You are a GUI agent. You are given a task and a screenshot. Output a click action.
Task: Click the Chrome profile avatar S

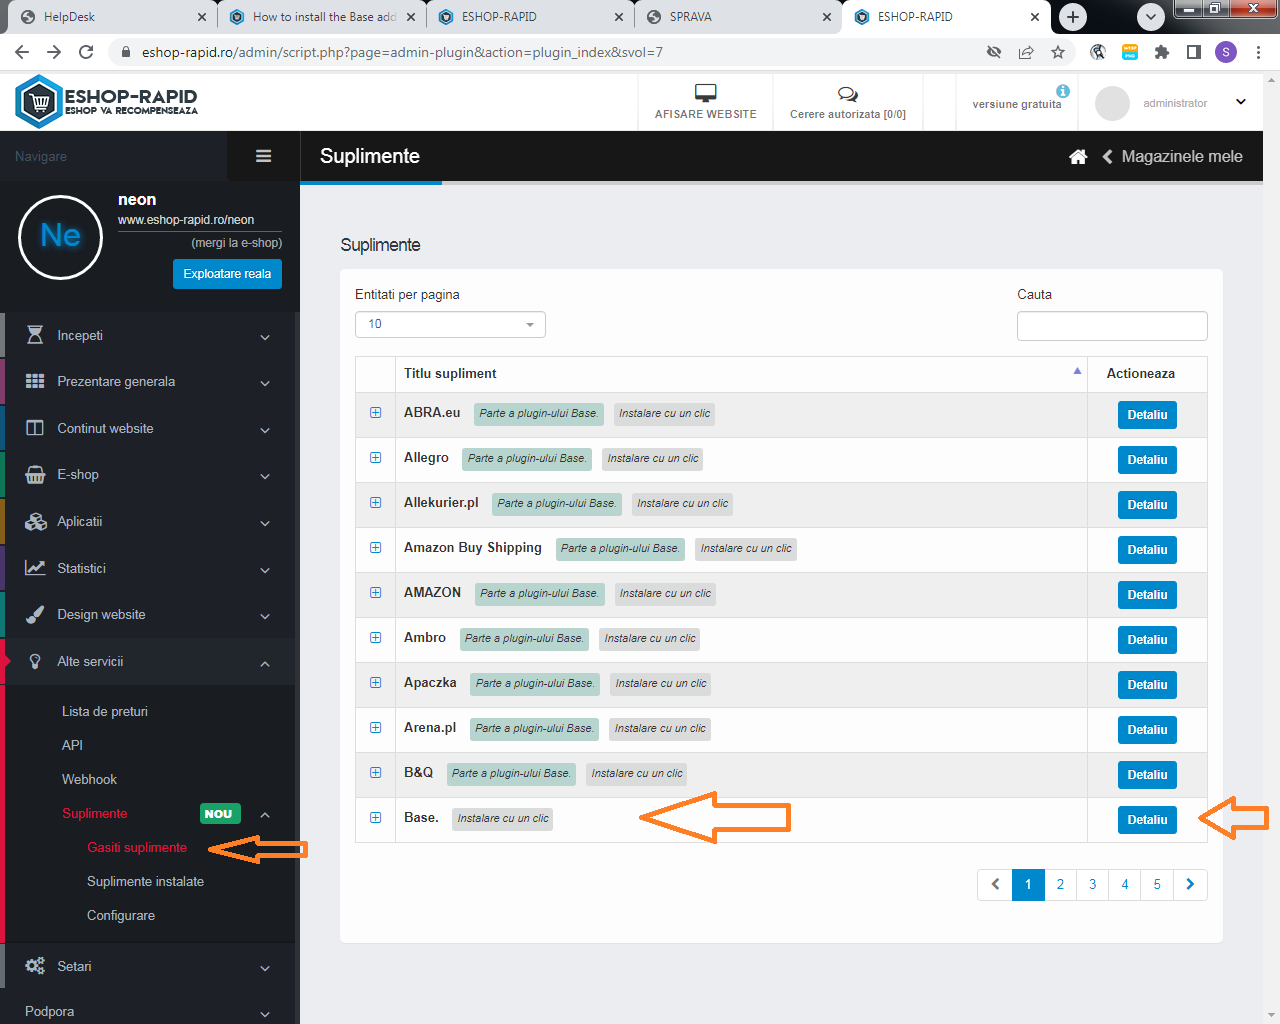tap(1226, 52)
